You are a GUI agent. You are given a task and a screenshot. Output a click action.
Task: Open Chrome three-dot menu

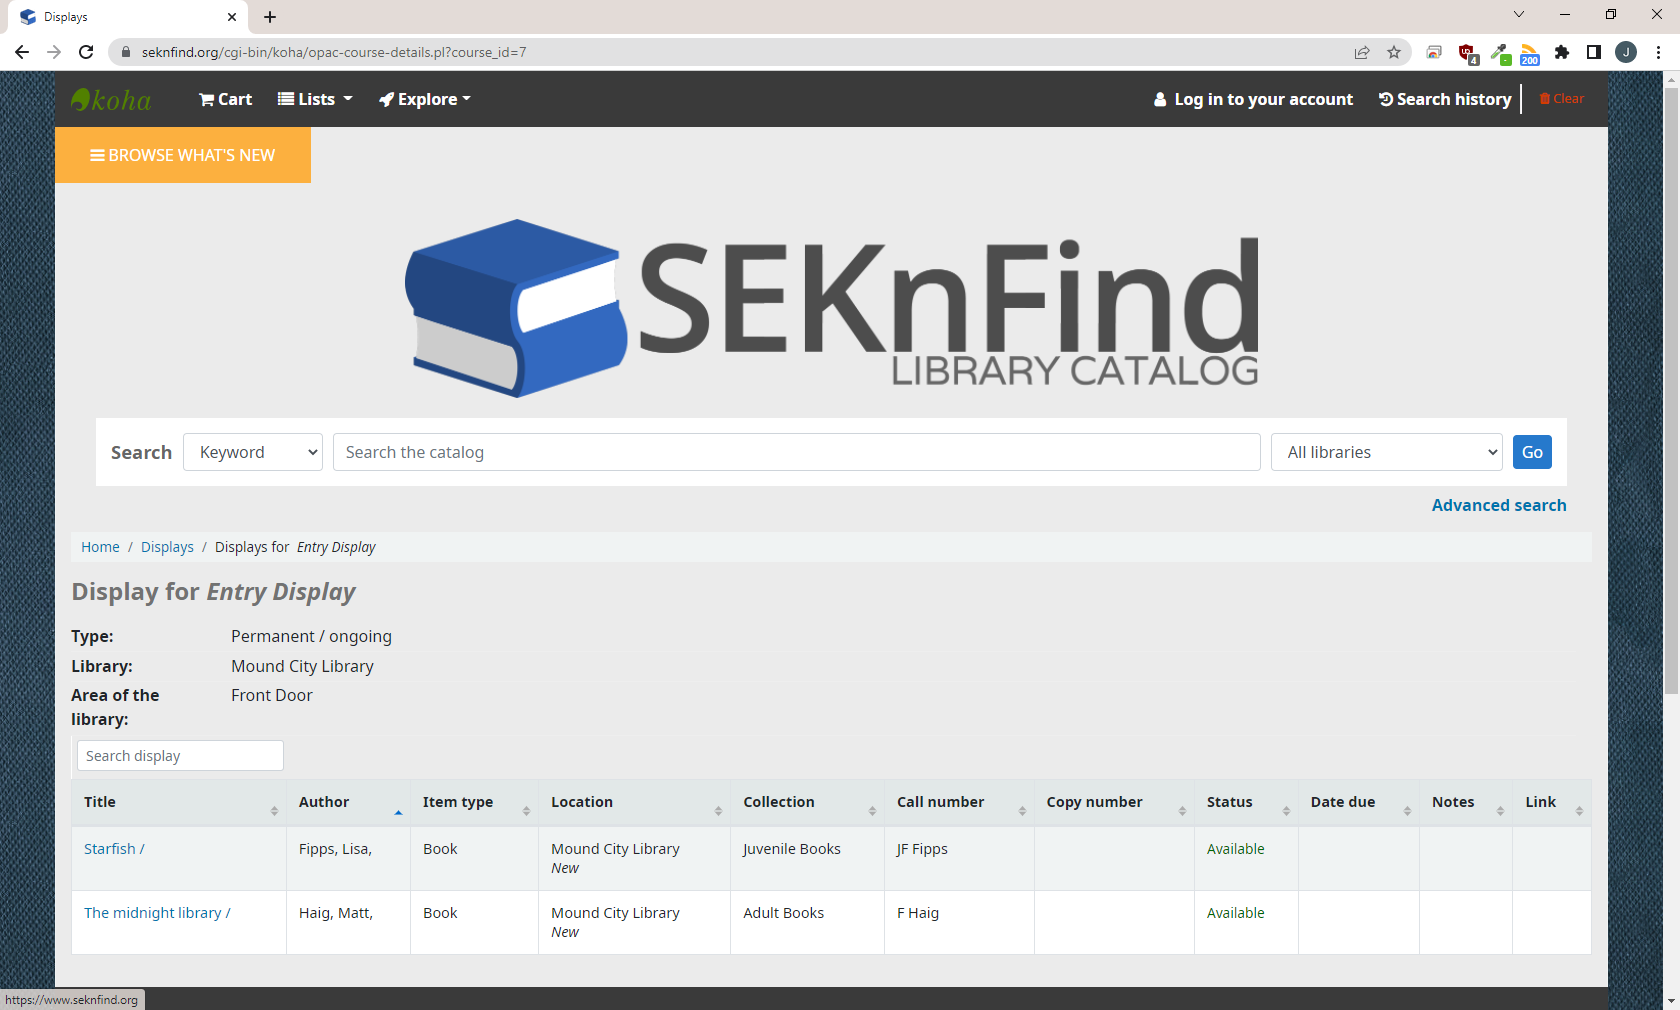[x=1658, y=52]
